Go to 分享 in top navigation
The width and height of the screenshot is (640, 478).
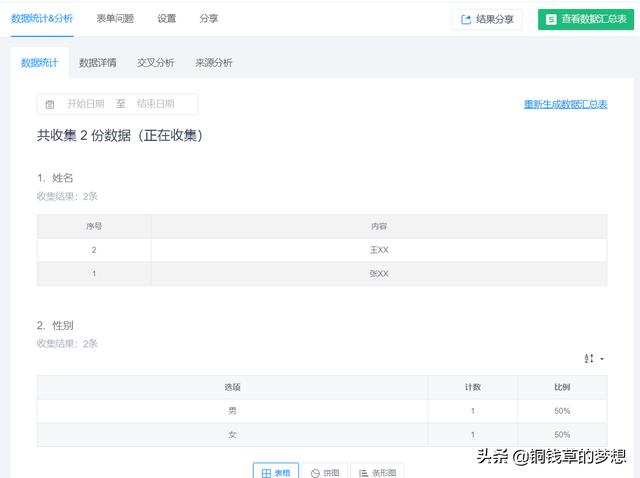click(208, 18)
